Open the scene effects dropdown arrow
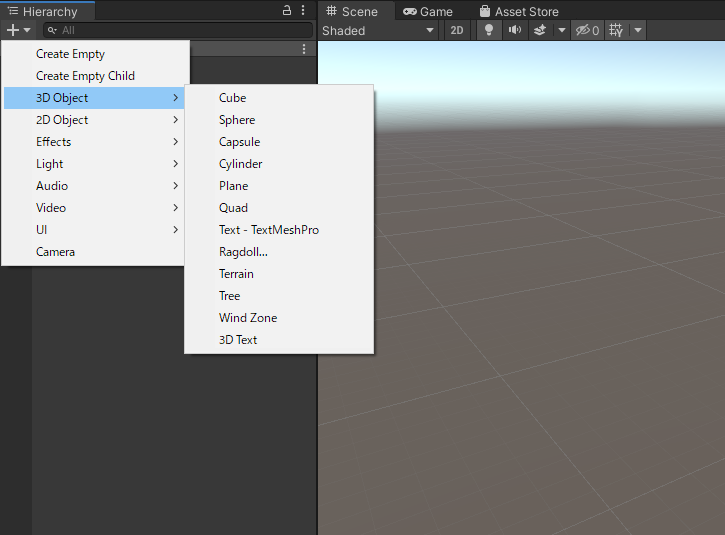Image resolution: width=725 pixels, height=535 pixels. pyautogui.click(x=561, y=31)
